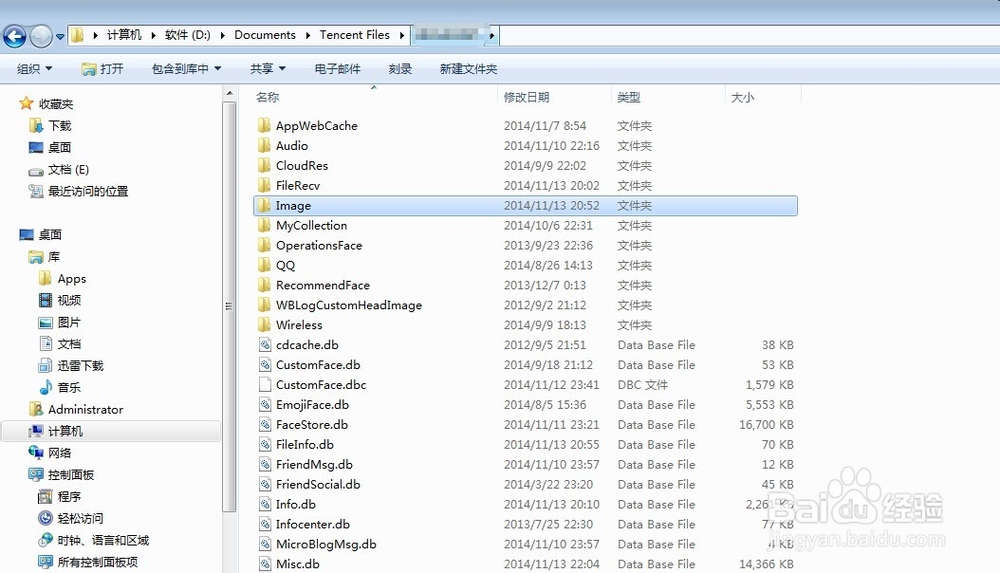Image resolution: width=1000 pixels, height=573 pixels.
Task: Select the 库 libraries node in sidebar
Action: 45,257
